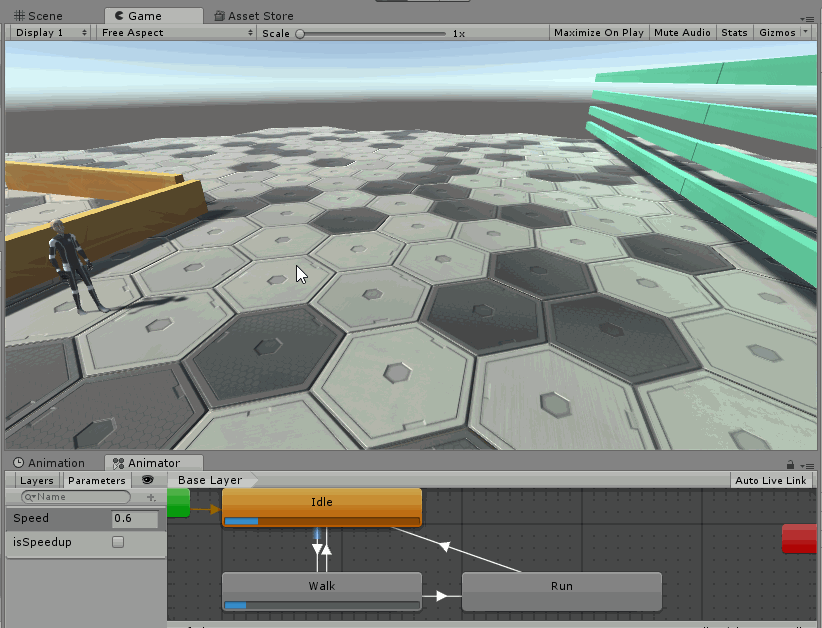Click the search magnifier in the parameter filter
Screen dimensions: 822x628
(29, 496)
